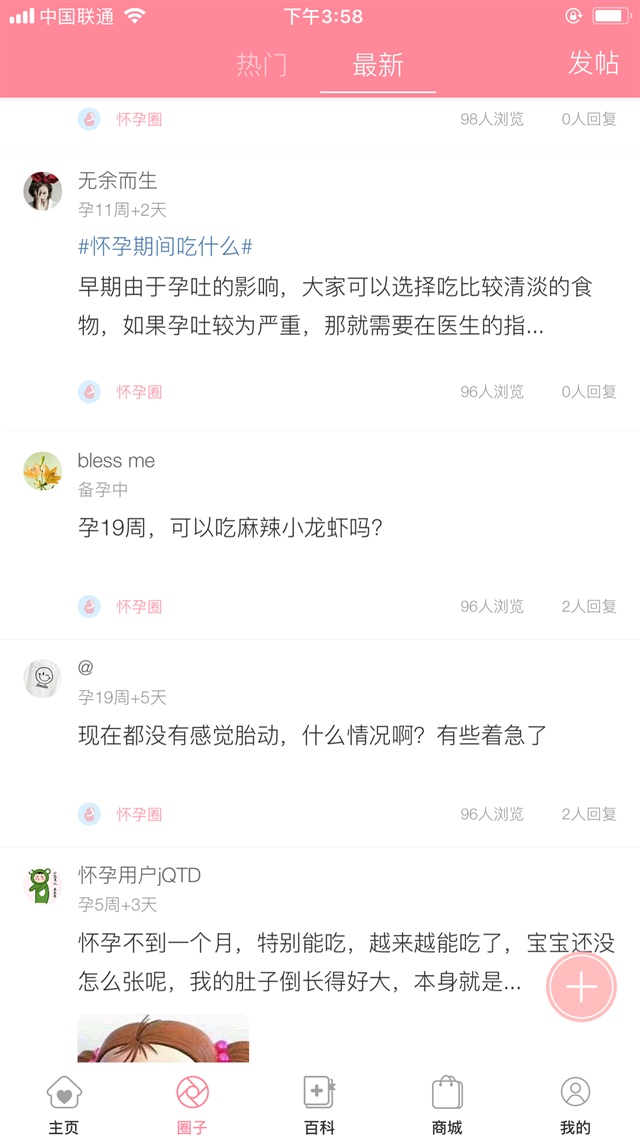
Task: Tap 发帖 to create a new post
Action: 592,64
